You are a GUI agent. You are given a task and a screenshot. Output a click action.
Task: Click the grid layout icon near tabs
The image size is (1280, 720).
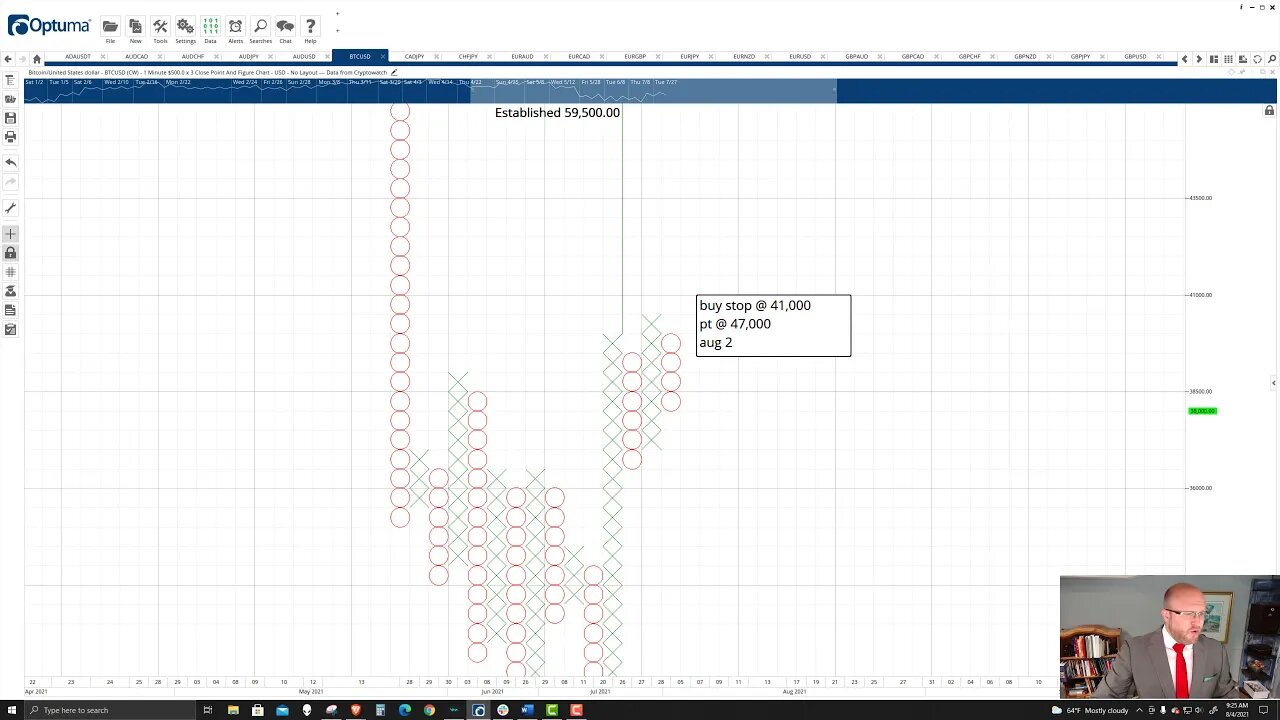pos(1228,59)
